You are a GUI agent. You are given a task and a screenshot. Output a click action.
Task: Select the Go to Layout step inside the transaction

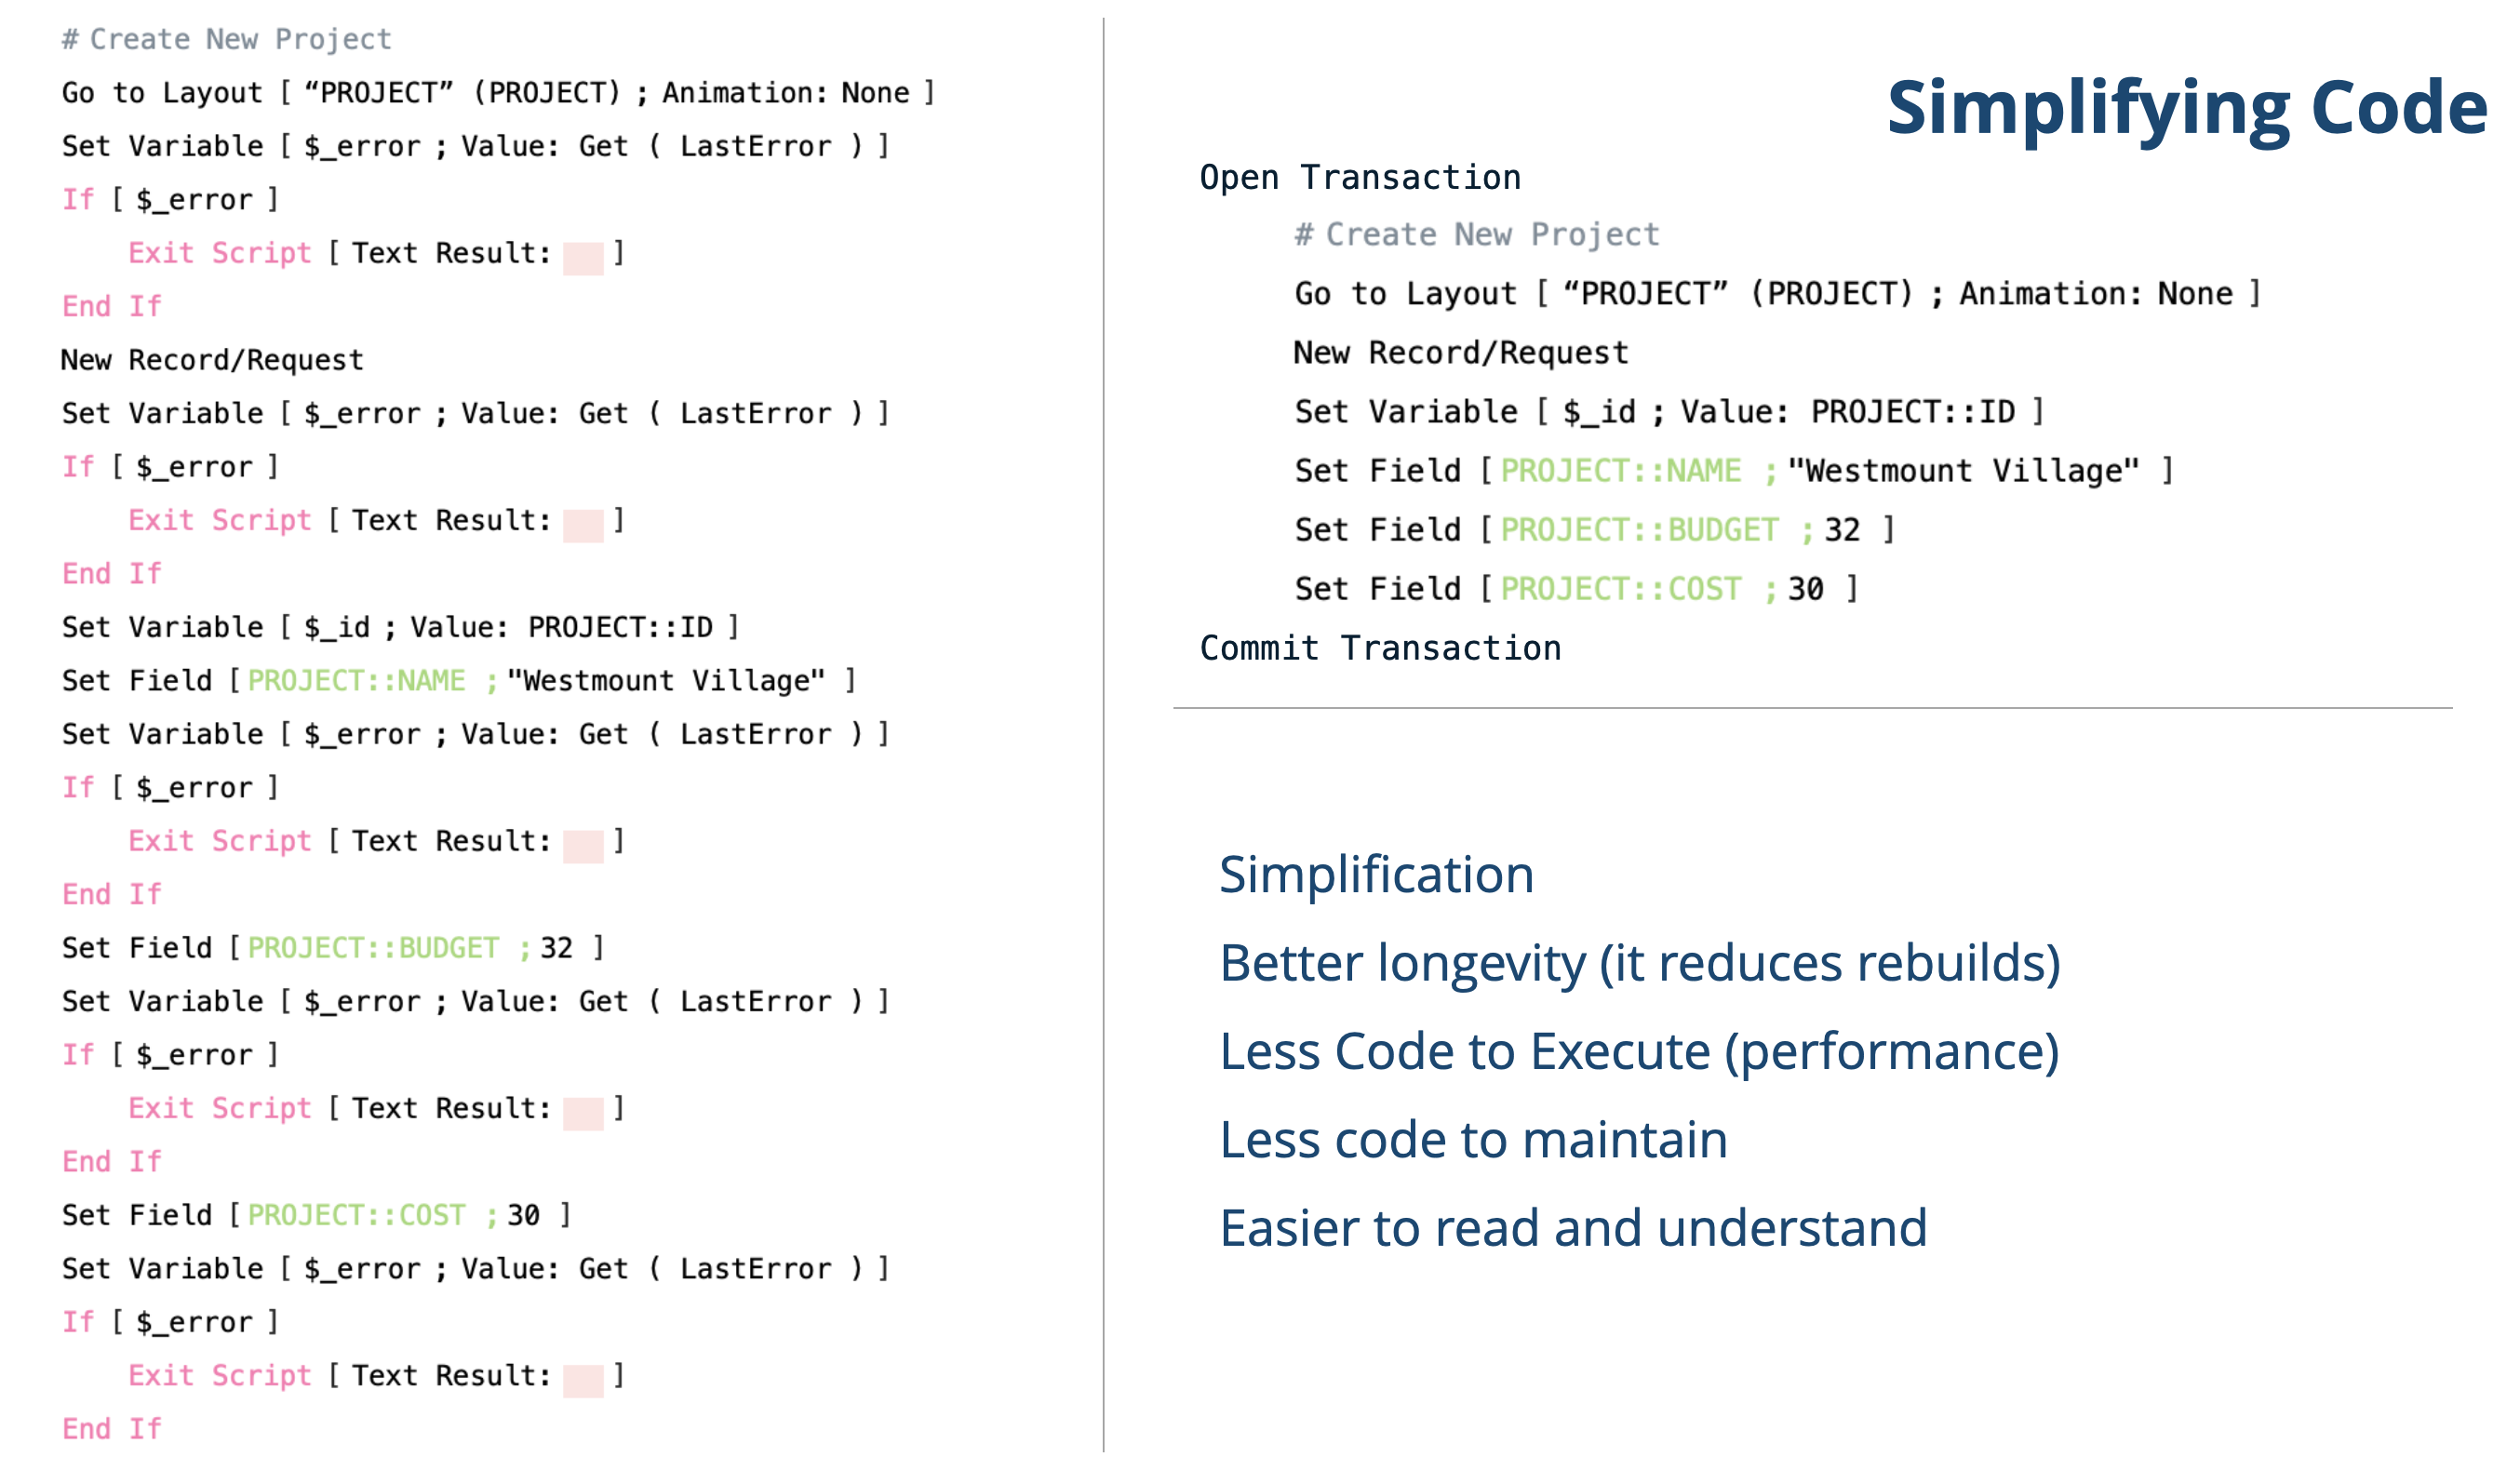point(1776,294)
